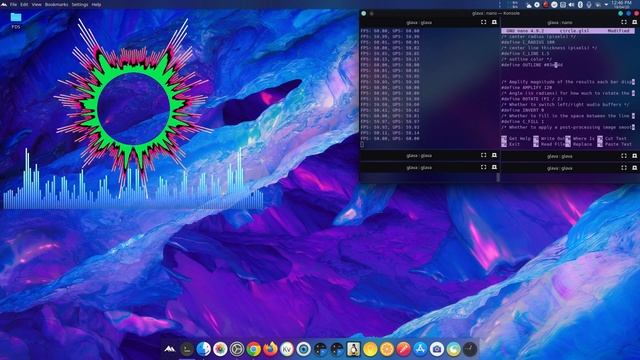Open the gray system preferences dock icon
The height and width of the screenshot is (360, 640).
[237, 349]
